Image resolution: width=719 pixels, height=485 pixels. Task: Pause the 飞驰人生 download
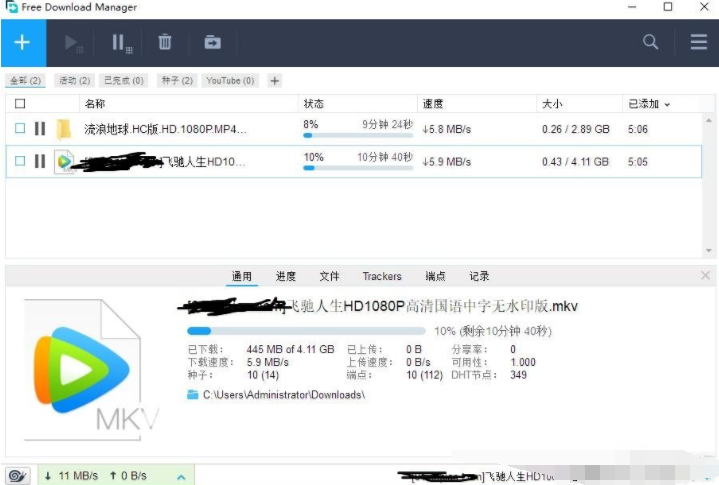pos(40,161)
